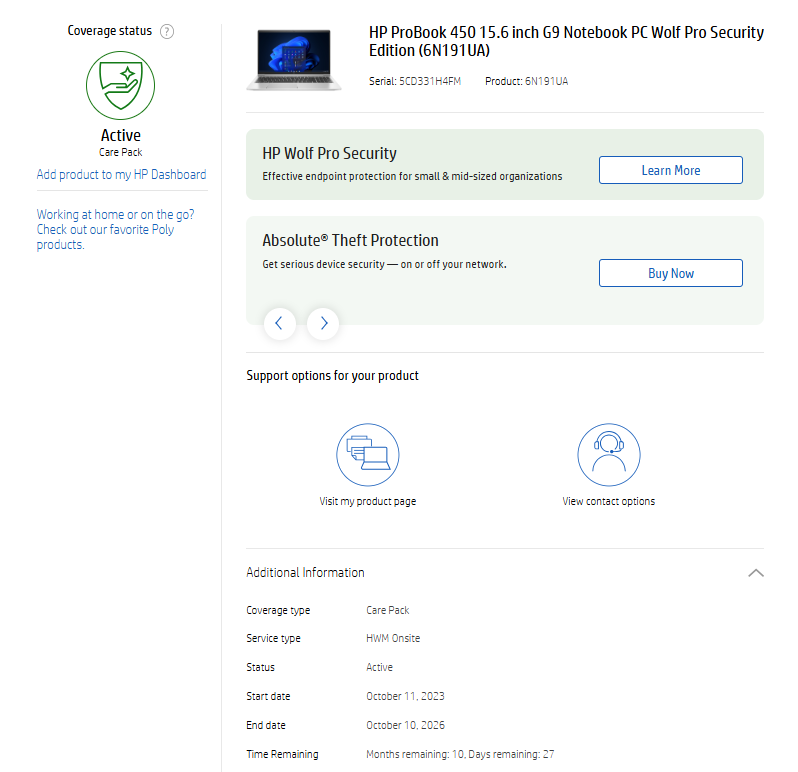Advance to next promotion with right arrow
This screenshot has height=772, width=798.
click(x=323, y=323)
